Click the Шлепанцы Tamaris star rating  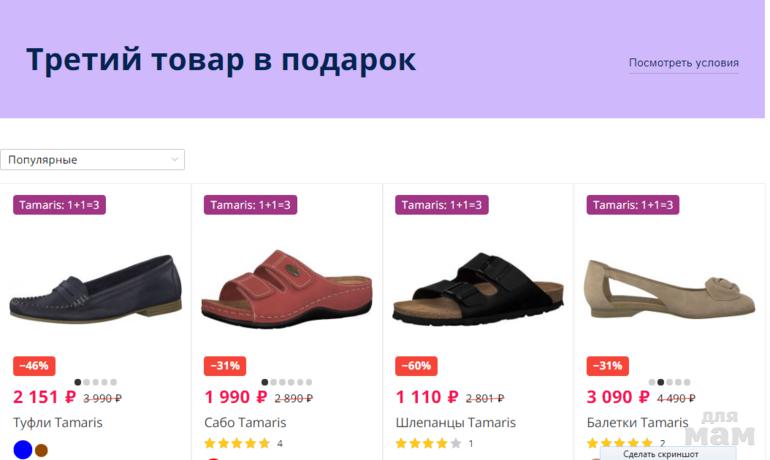click(x=428, y=443)
